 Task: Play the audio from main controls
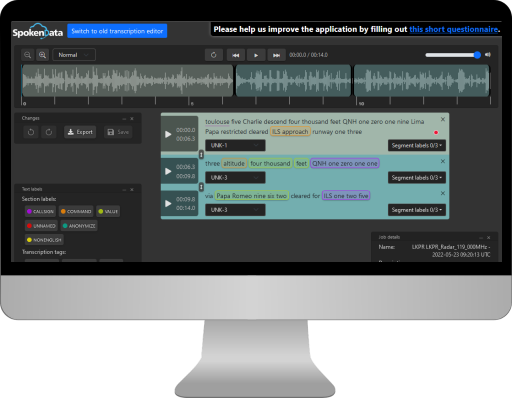click(256, 55)
